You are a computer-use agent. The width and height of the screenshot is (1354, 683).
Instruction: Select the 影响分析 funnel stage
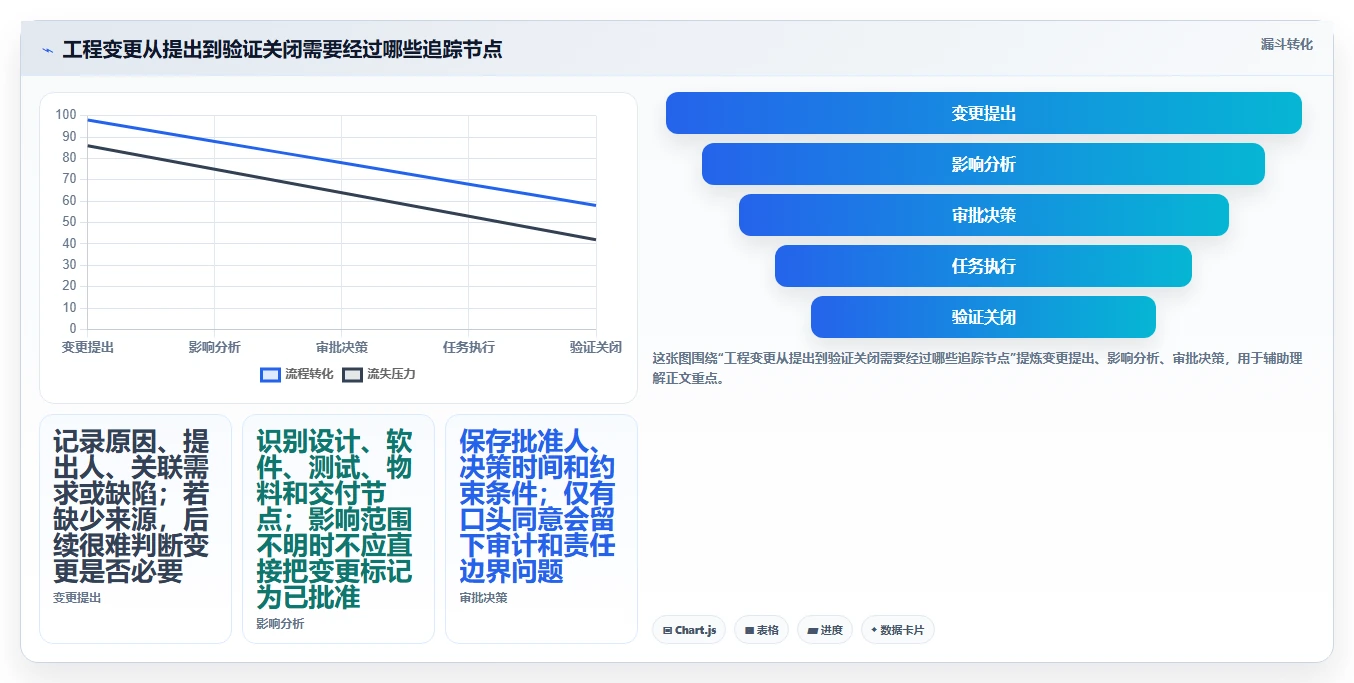pos(984,164)
